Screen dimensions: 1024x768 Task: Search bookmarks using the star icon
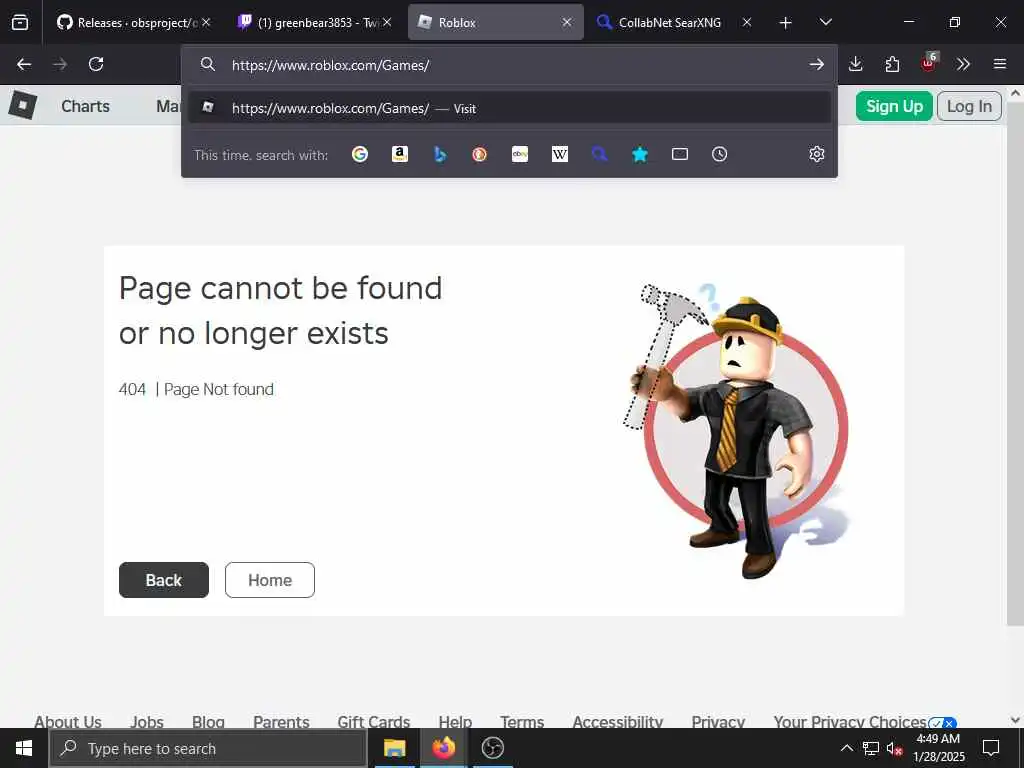click(x=640, y=154)
